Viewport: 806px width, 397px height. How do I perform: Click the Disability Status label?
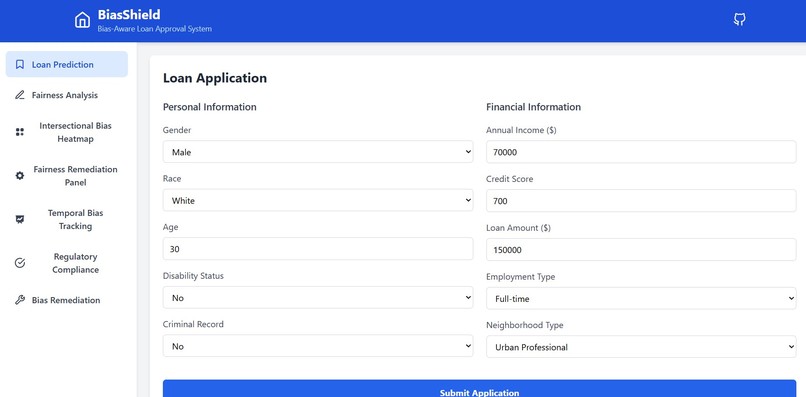click(x=193, y=276)
